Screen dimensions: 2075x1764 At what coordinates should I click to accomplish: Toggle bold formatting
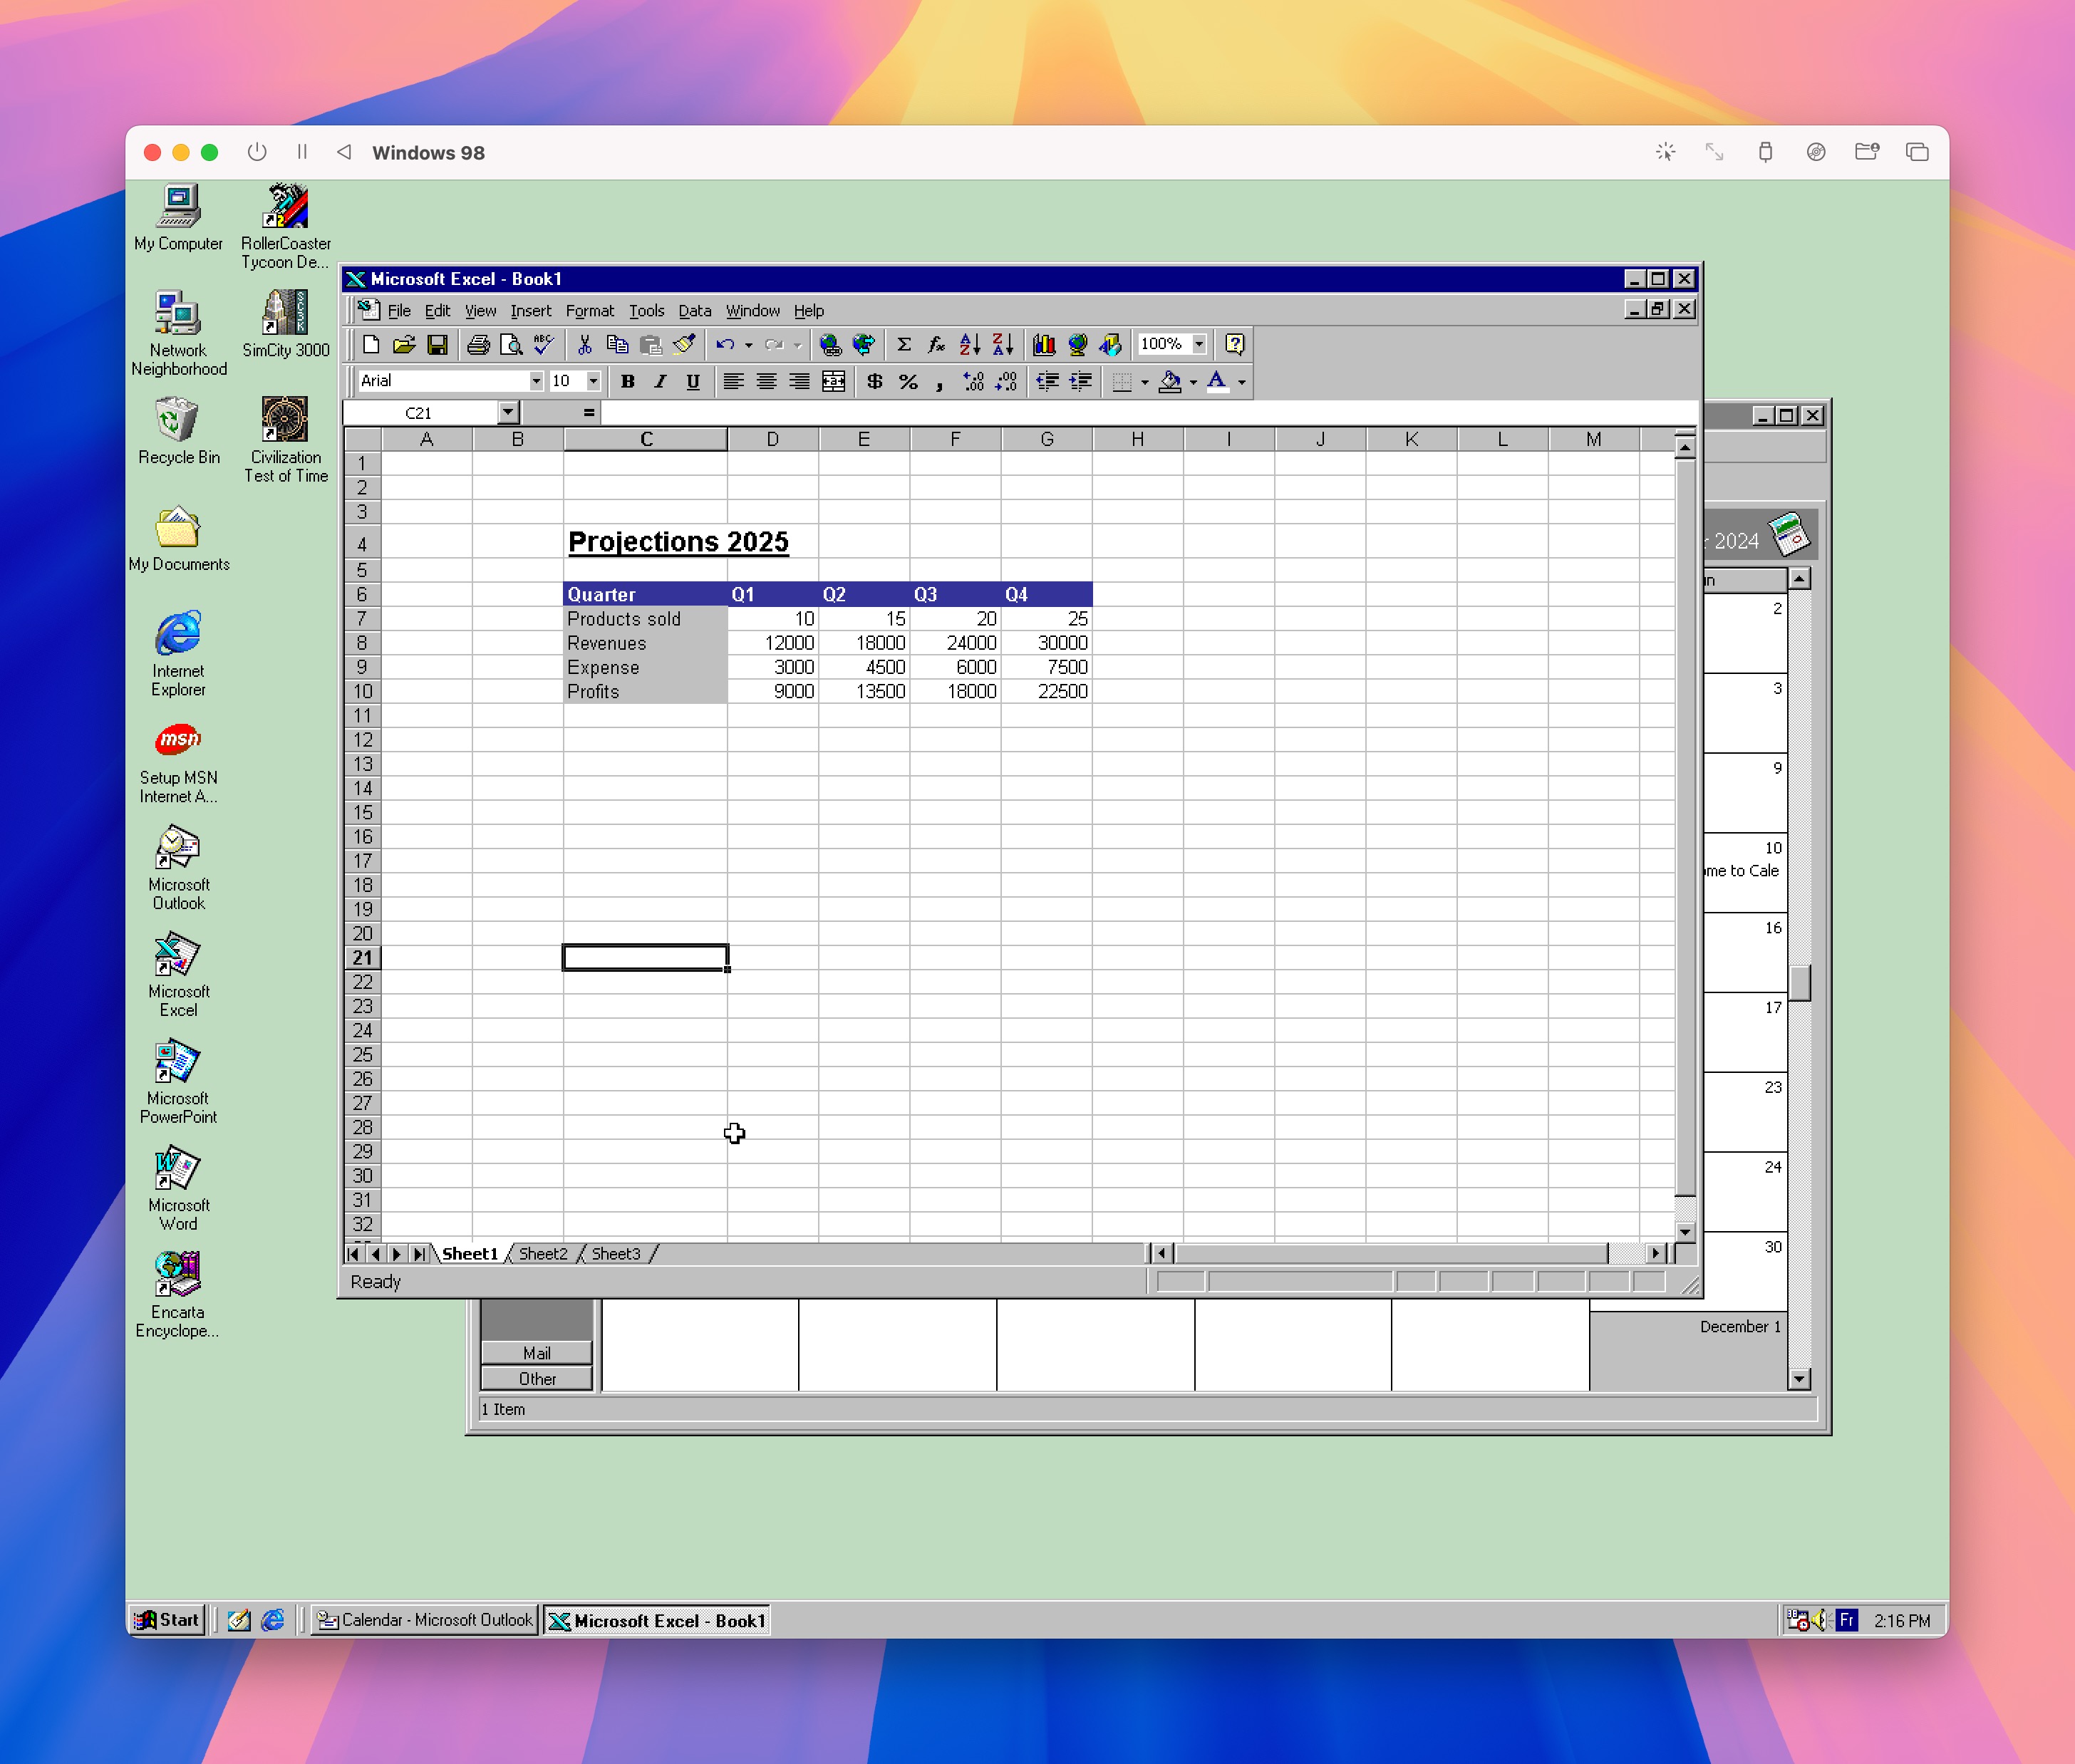click(x=627, y=381)
